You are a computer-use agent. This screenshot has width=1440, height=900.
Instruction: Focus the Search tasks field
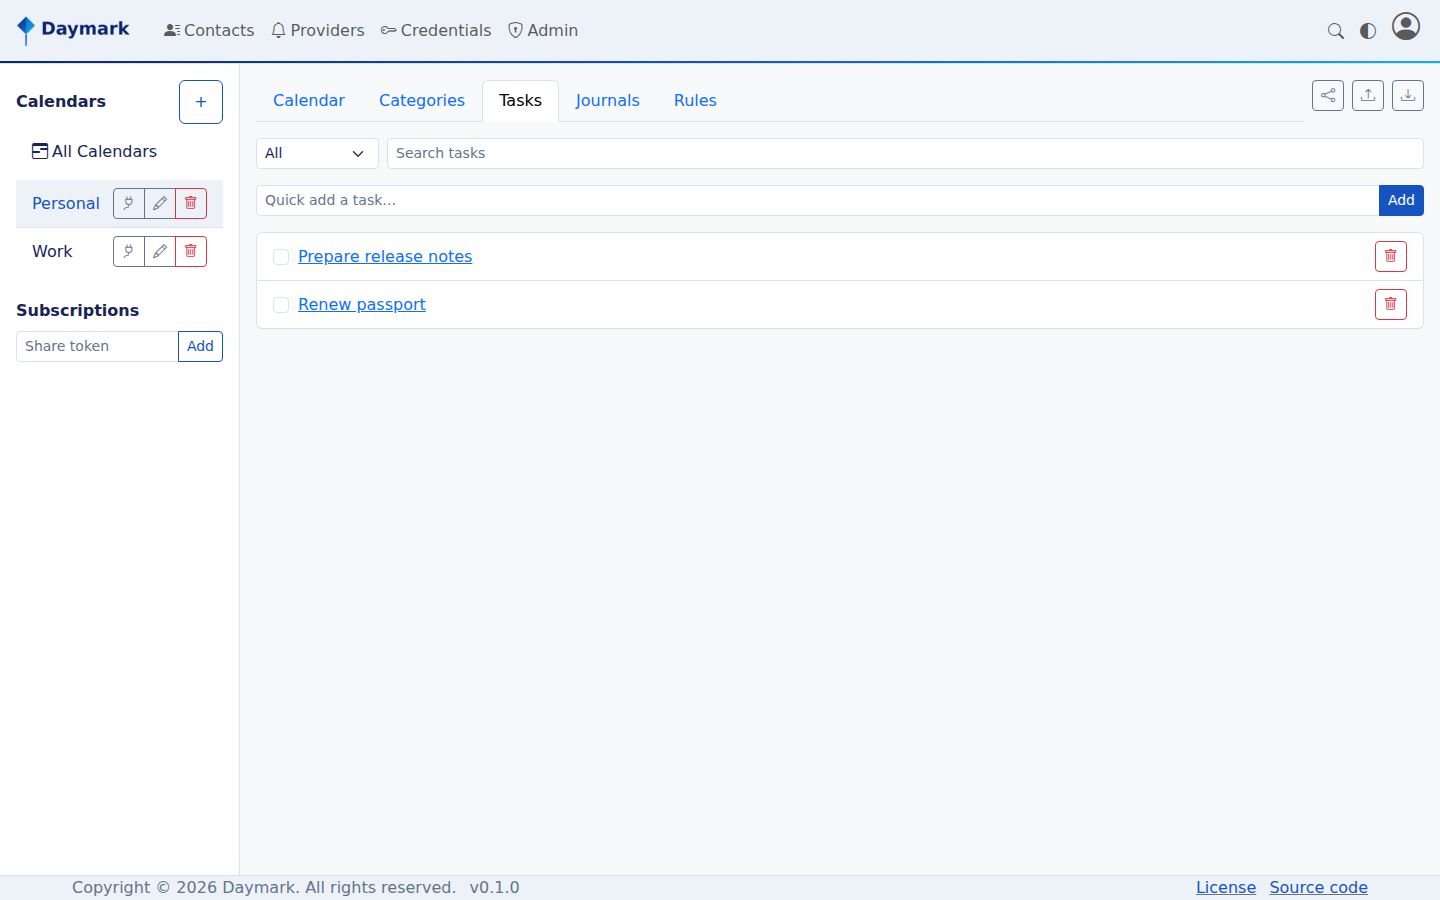point(905,153)
